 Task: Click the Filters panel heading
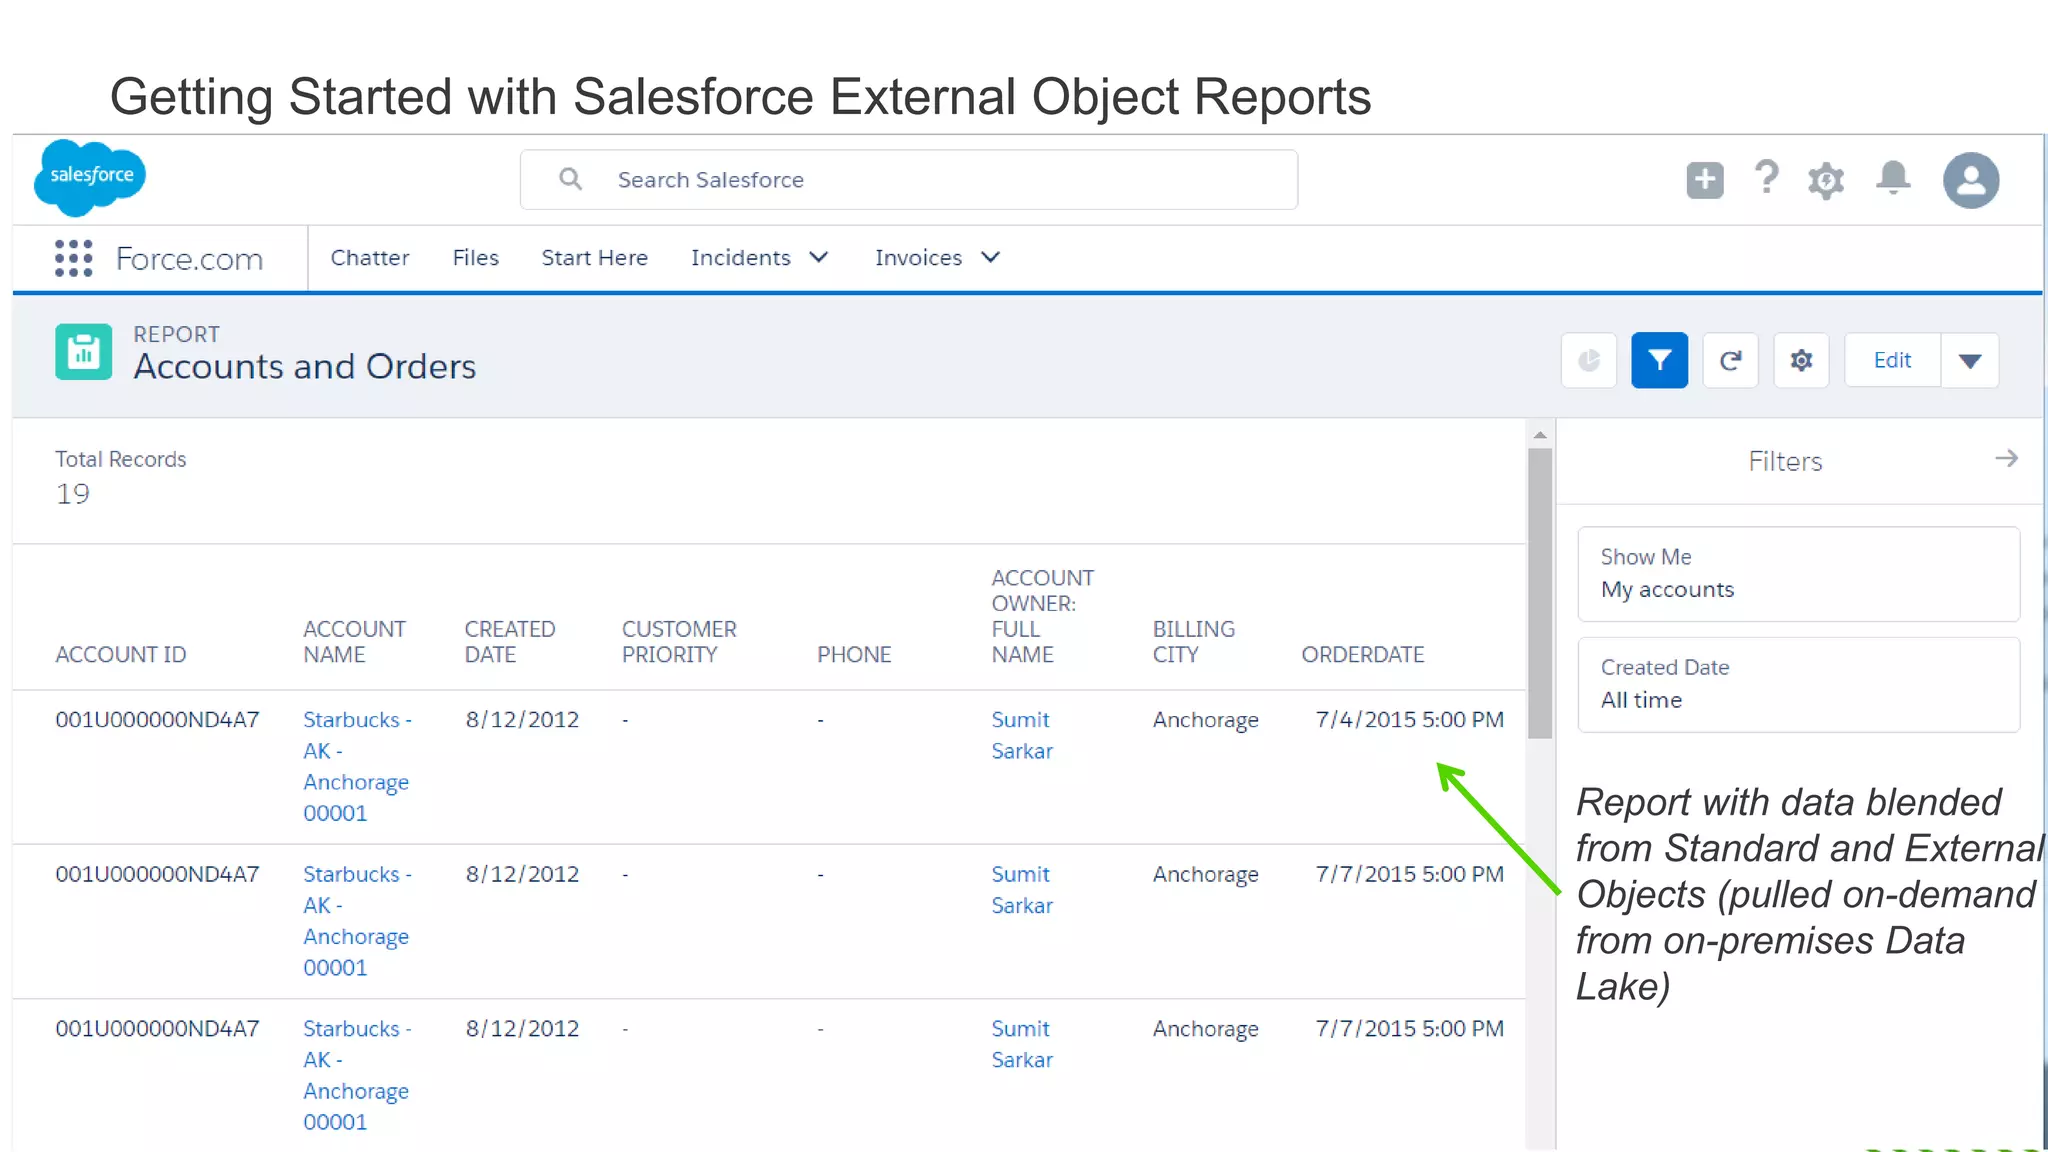pos(1785,461)
